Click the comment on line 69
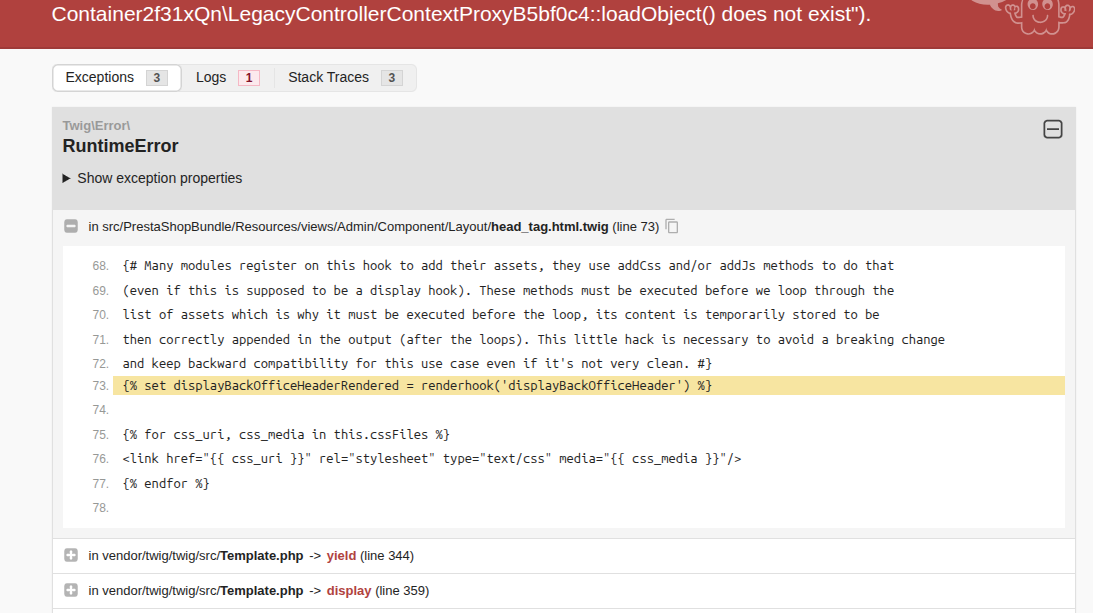Screen dimensions: 1093x613 point(508,290)
